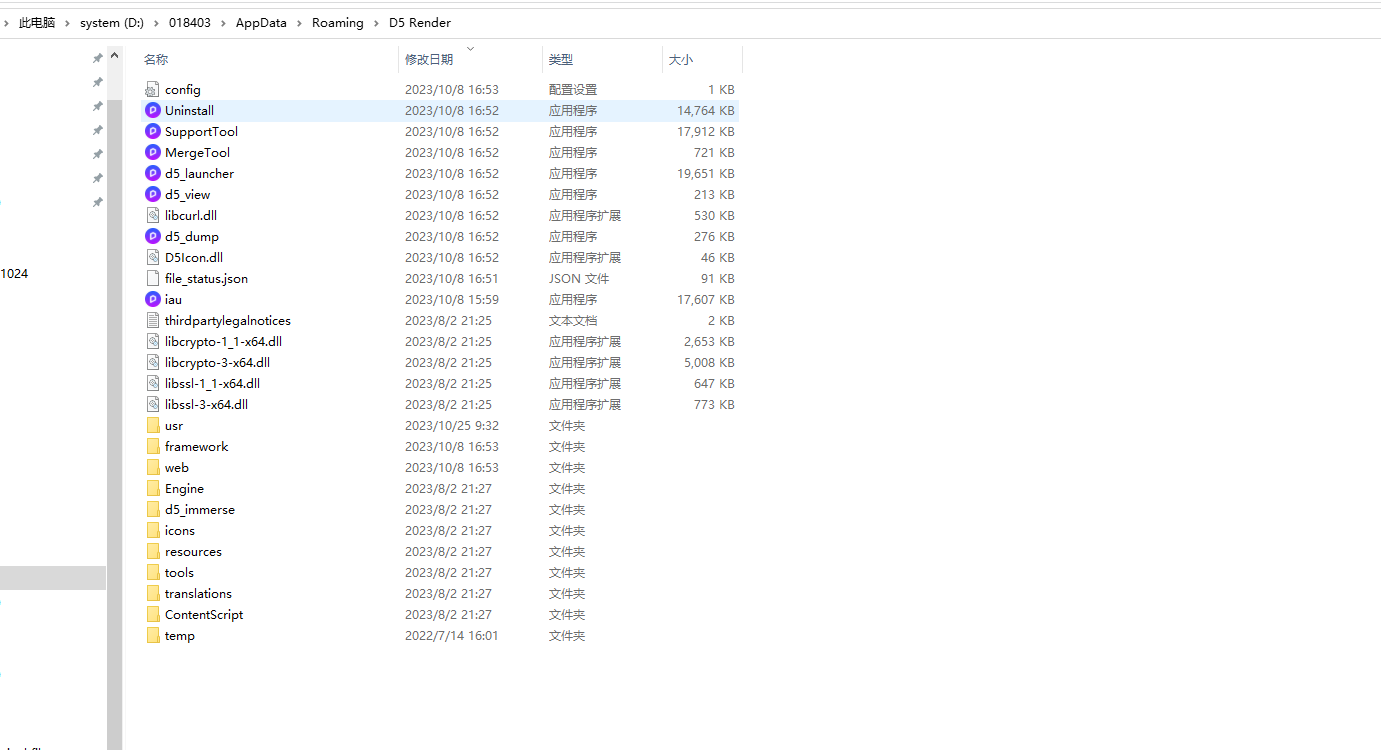
Task: Navigate to system (D:) in the breadcrumb
Action: [x=112, y=23]
